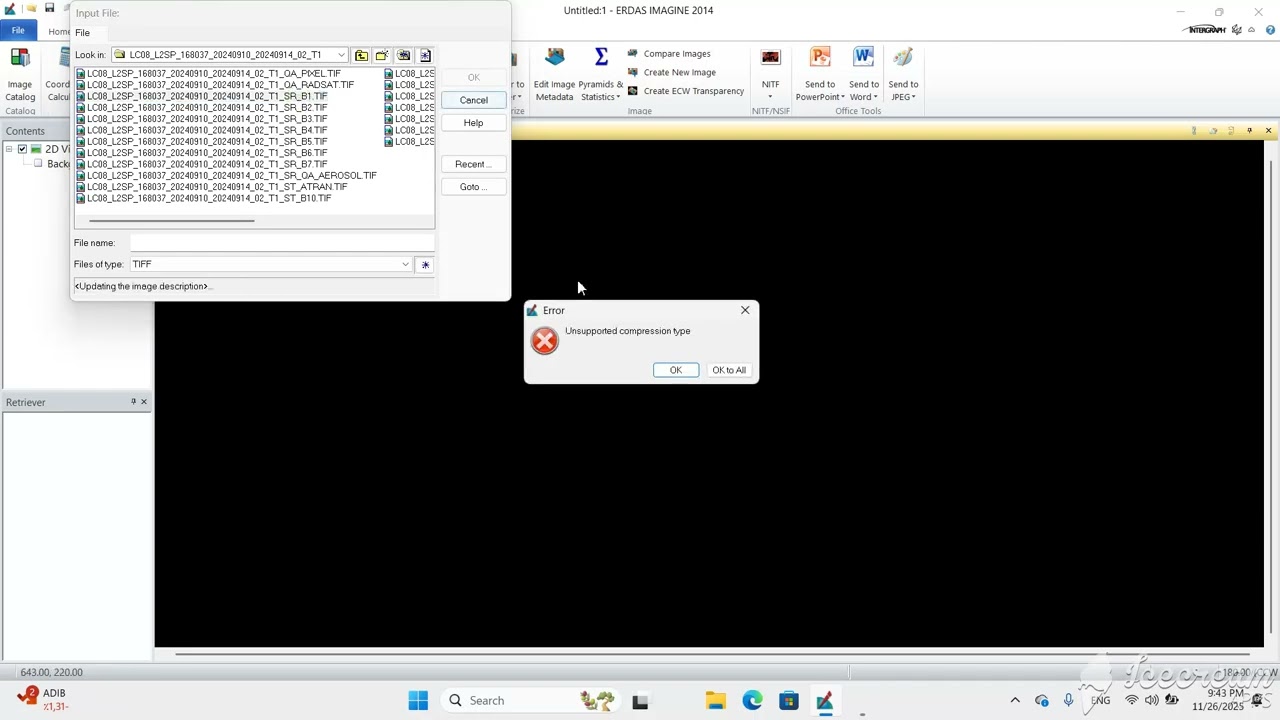Viewport: 1280px width, 720px height.
Task: Click Help in Input File dialog
Action: pyautogui.click(x=474, y=123)
